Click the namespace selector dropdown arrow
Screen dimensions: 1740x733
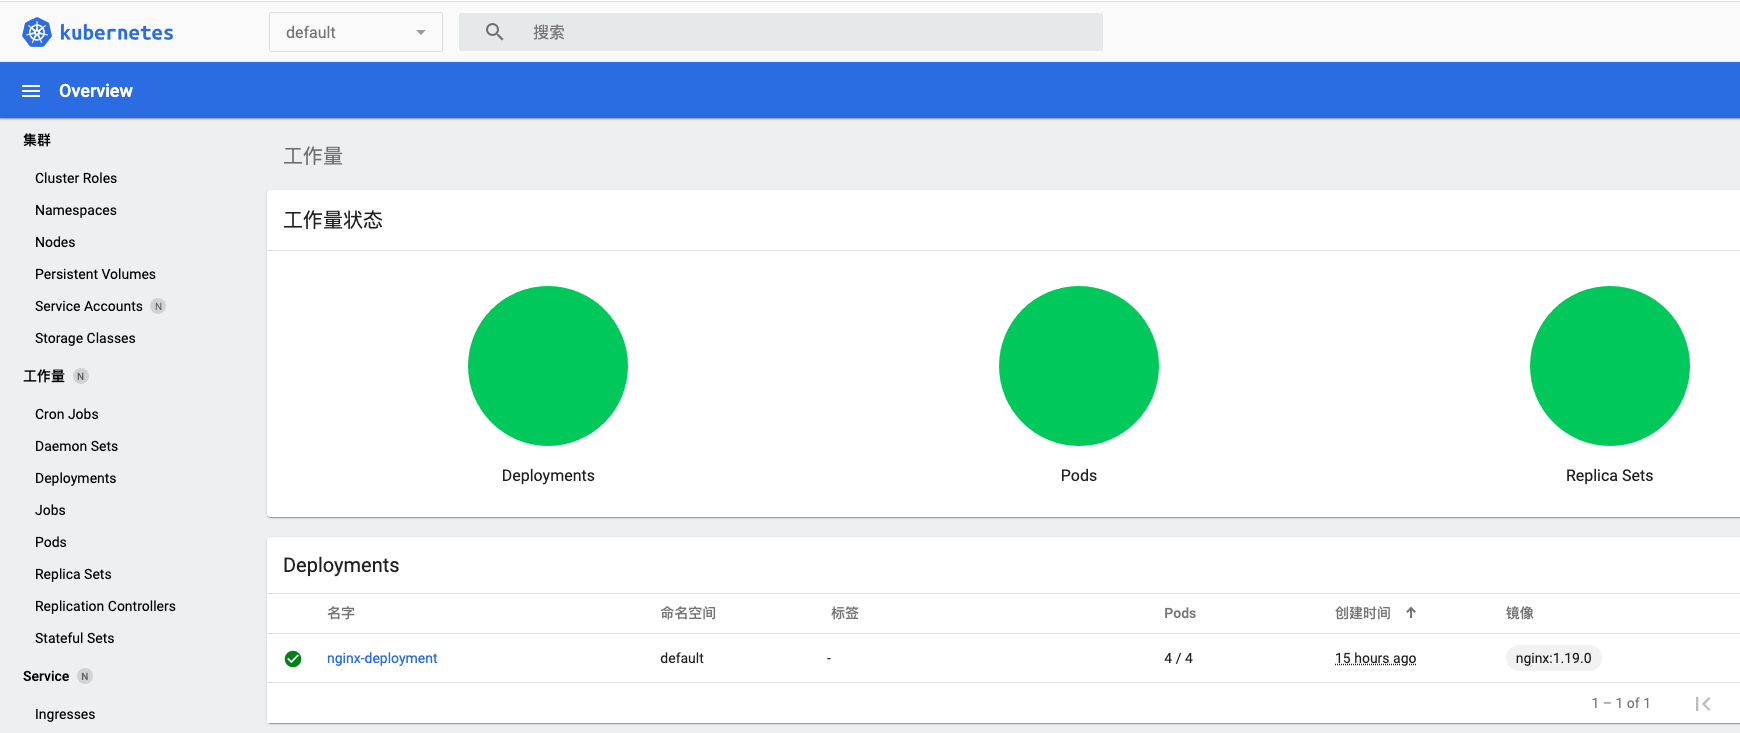coord(421,33)
